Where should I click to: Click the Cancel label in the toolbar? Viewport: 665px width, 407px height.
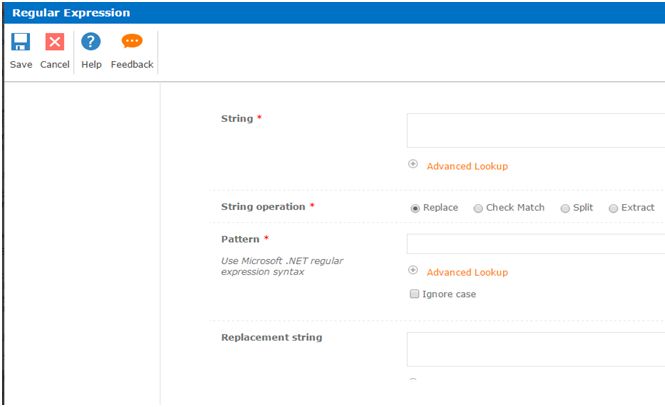click(54, 65)
